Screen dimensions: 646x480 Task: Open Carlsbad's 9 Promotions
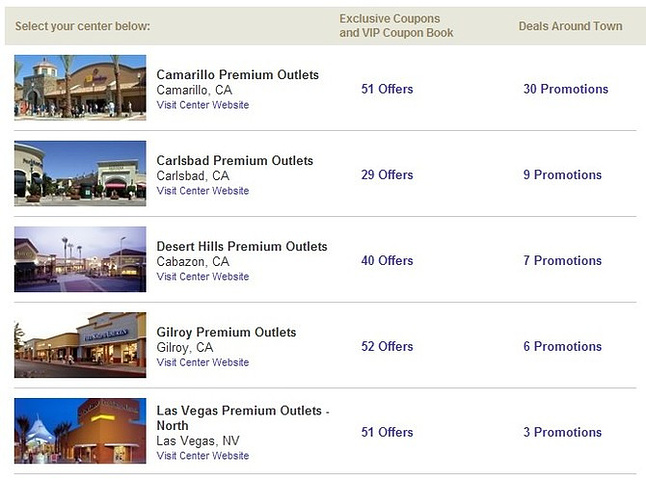pos(562,175)
